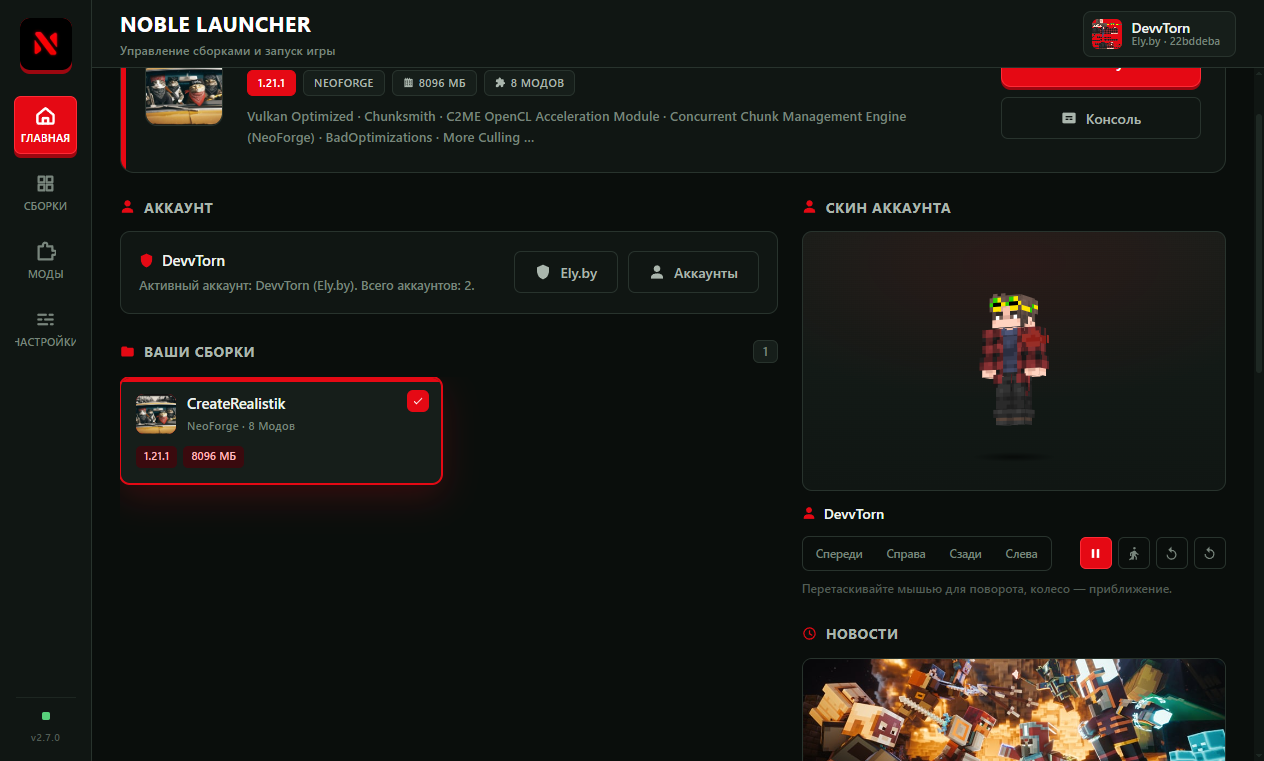Show the skin from Справа view
The height and width of the screenshot is (761, 1264).
906,554
